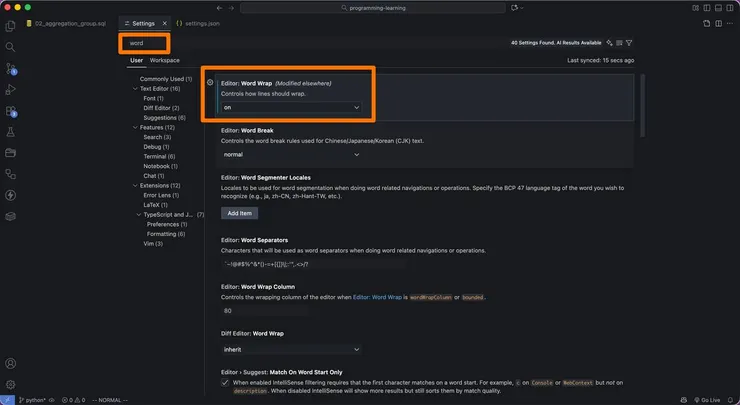Open the Search view in activity bar

click(10, 47)
